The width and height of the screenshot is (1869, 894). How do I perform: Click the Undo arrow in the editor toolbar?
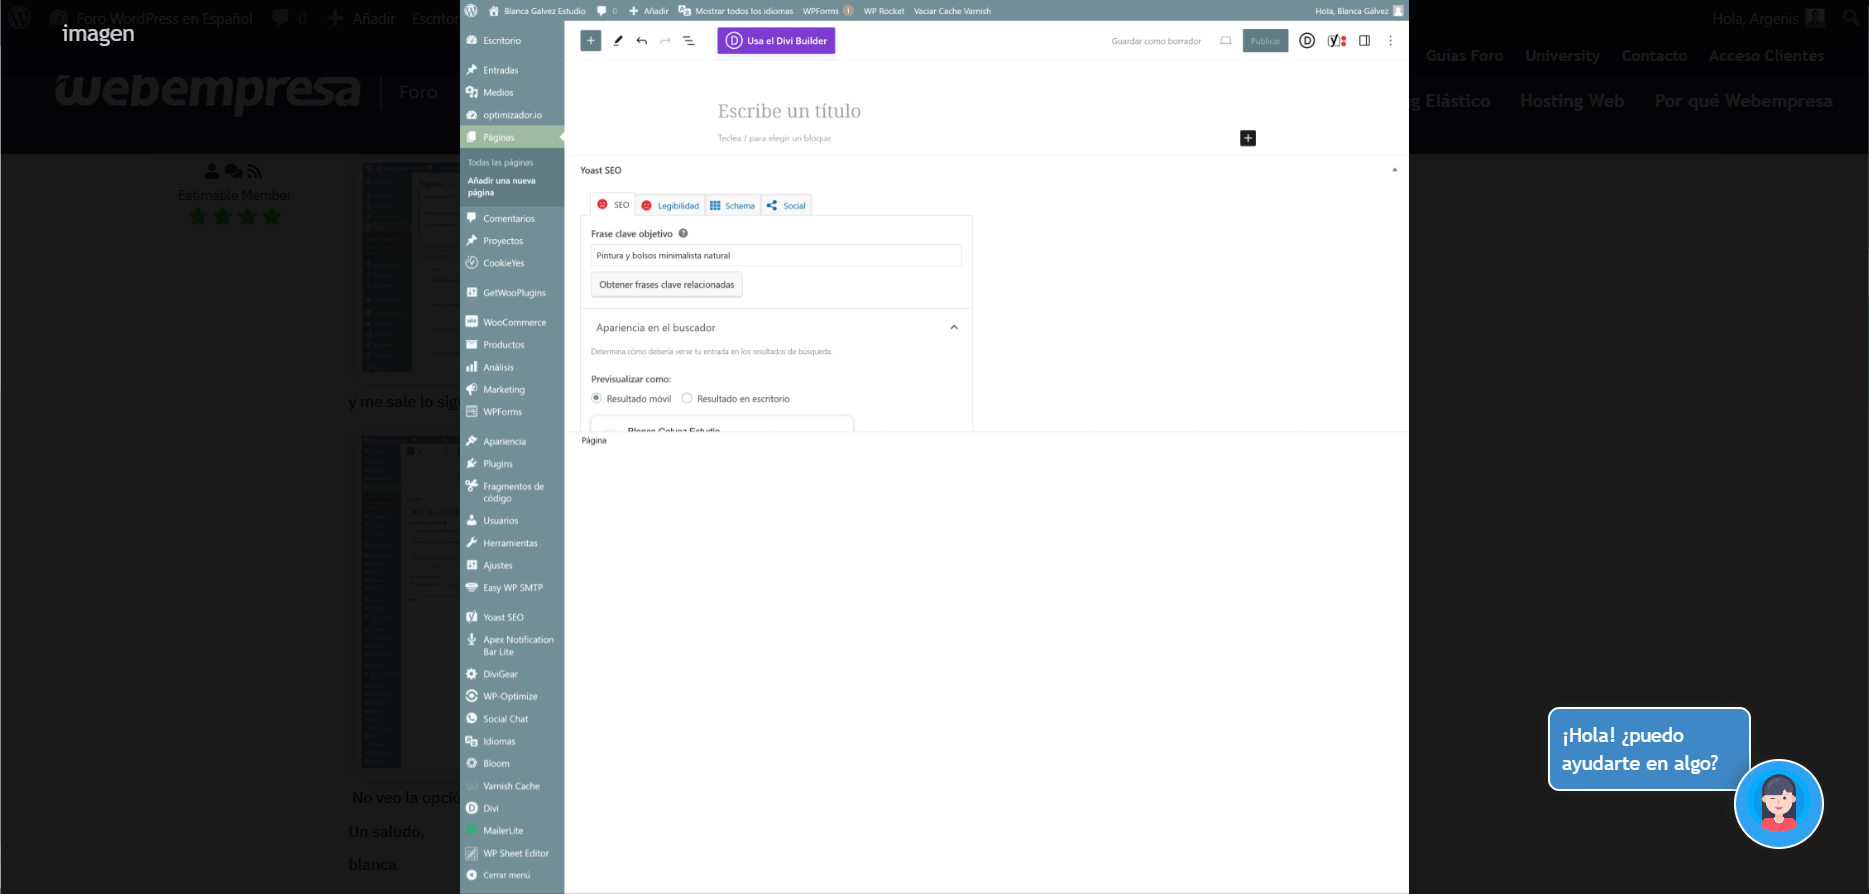click(x=642, y=41)
